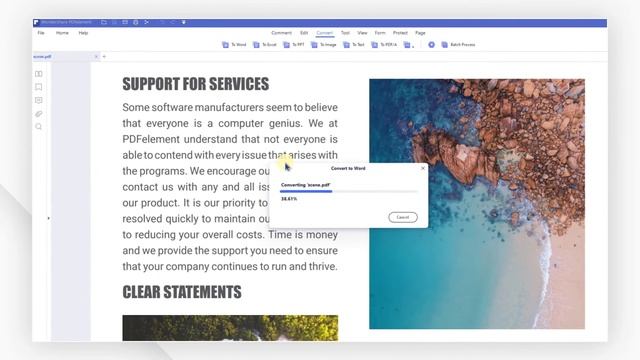
Task: Open the more conversion formats dropdown
Action: (409, 45)
